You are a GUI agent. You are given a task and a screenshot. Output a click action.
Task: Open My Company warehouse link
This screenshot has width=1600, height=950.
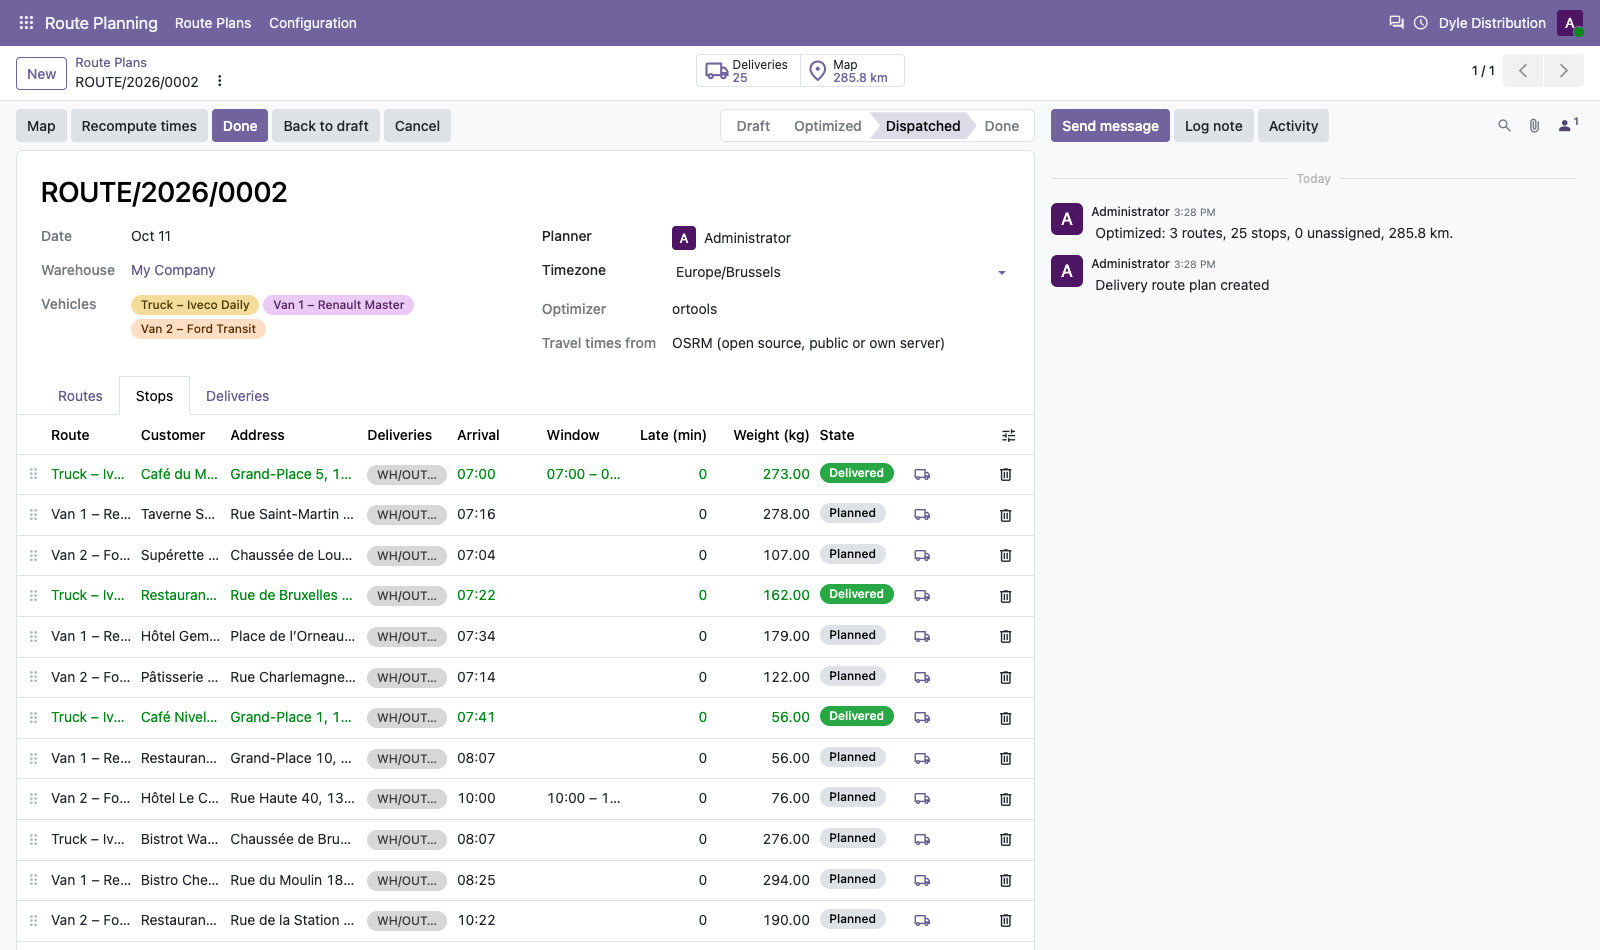pos(173,270)
